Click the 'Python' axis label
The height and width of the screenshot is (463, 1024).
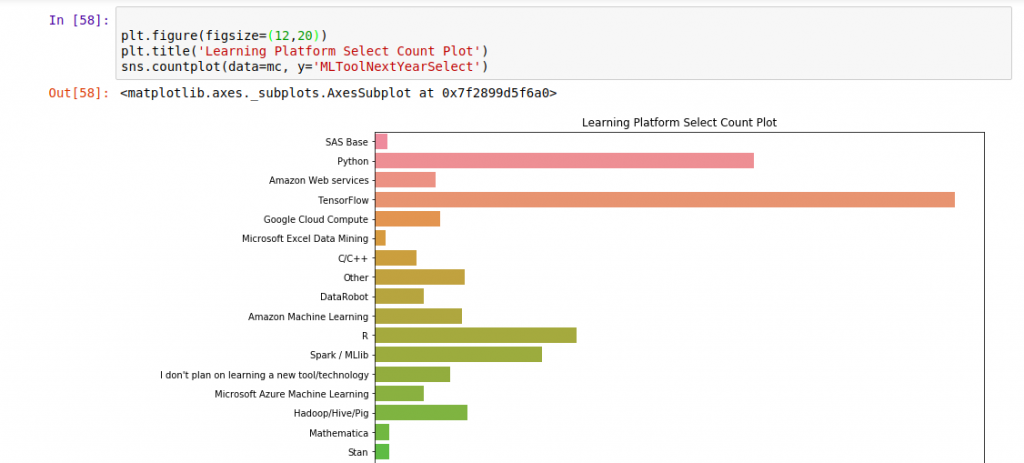pyautogui.click(x=353, y=161)
